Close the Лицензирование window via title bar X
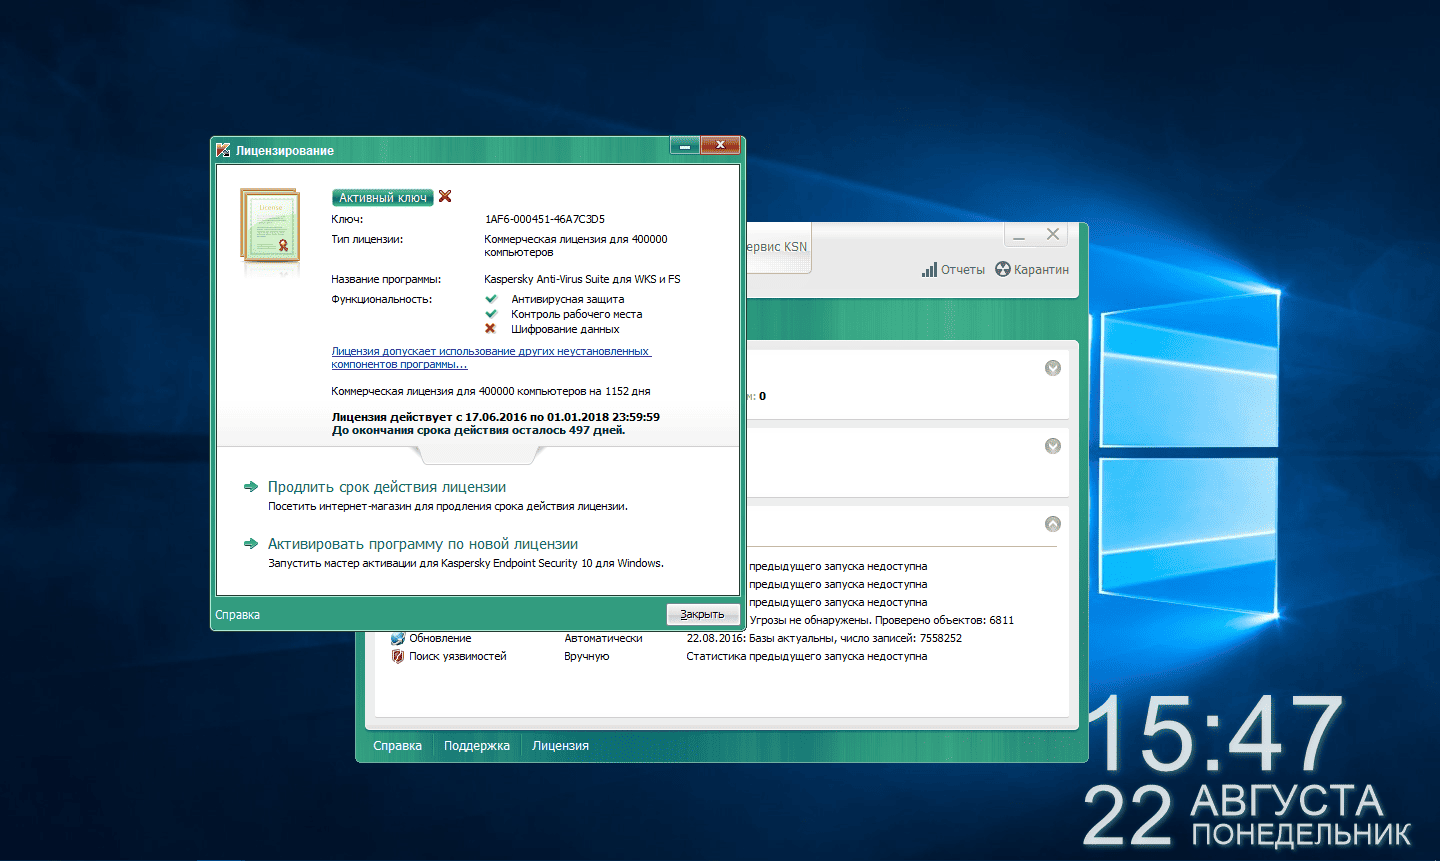This screenshot has width=1440, height=861. click(x=720, y=146)
